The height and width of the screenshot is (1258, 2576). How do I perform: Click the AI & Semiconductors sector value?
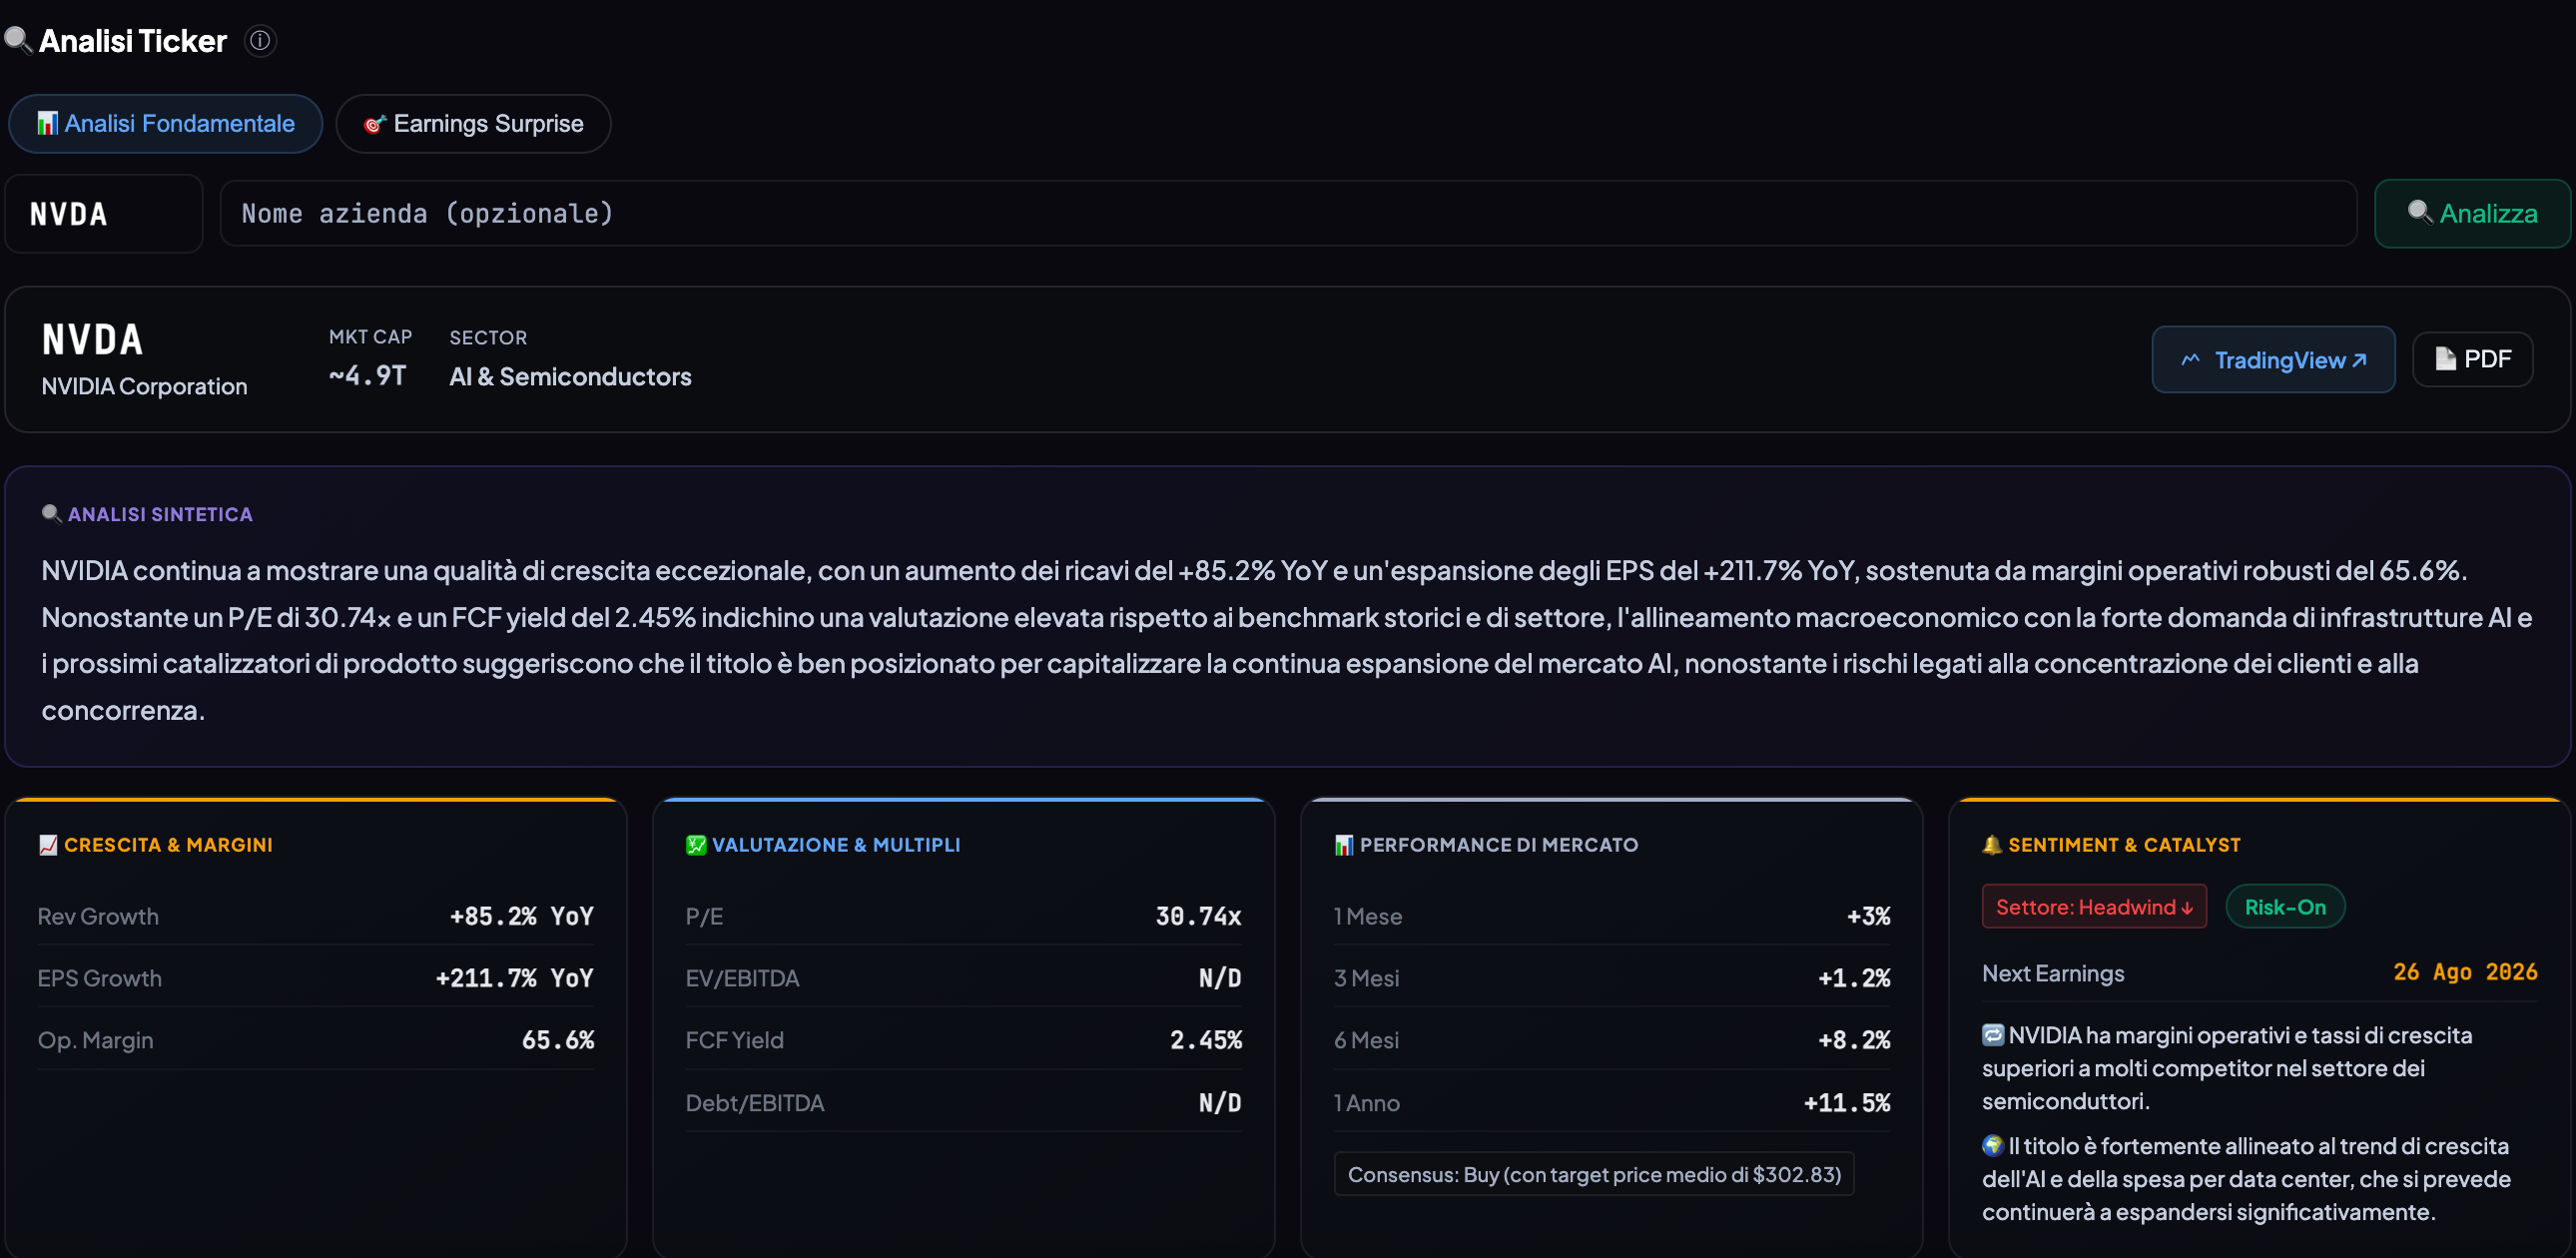[x=570, y=377]
